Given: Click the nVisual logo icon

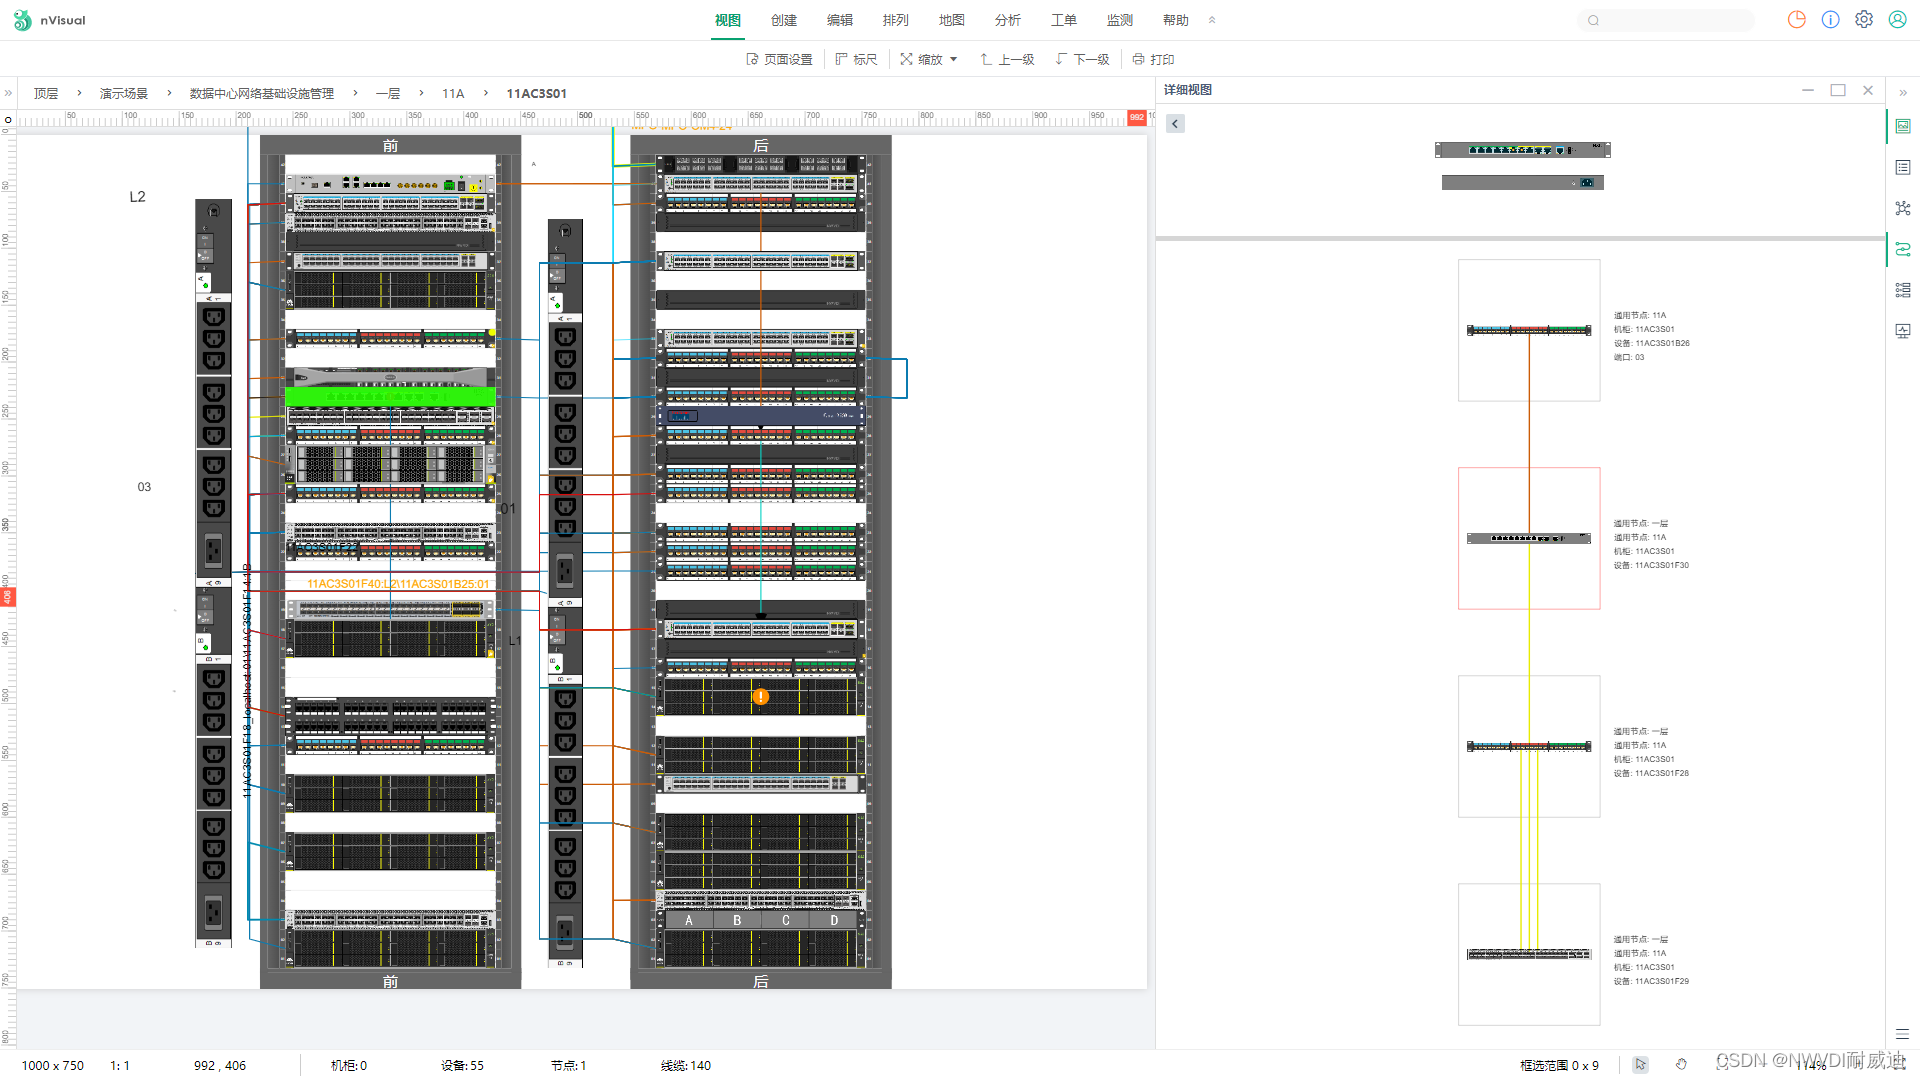Looking at the screenshot, I should click(x=22, y=20).
